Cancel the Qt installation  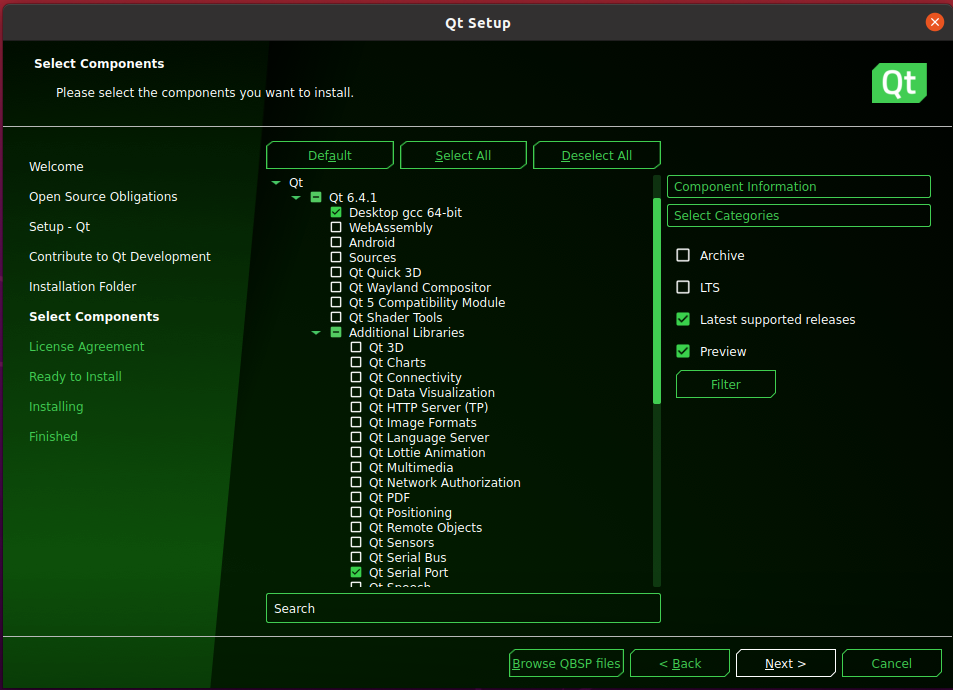tap(892, 663)
